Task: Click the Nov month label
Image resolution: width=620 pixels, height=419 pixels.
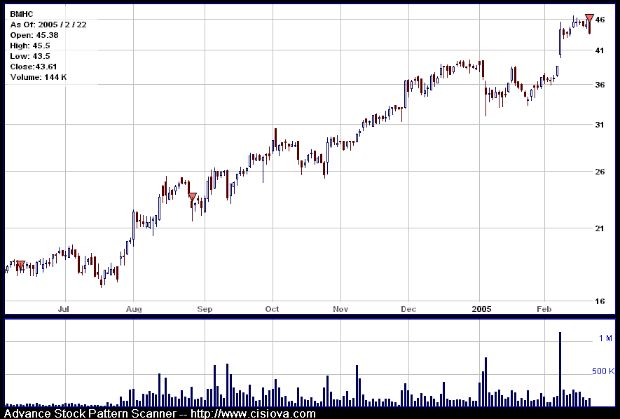Action: 340,309
